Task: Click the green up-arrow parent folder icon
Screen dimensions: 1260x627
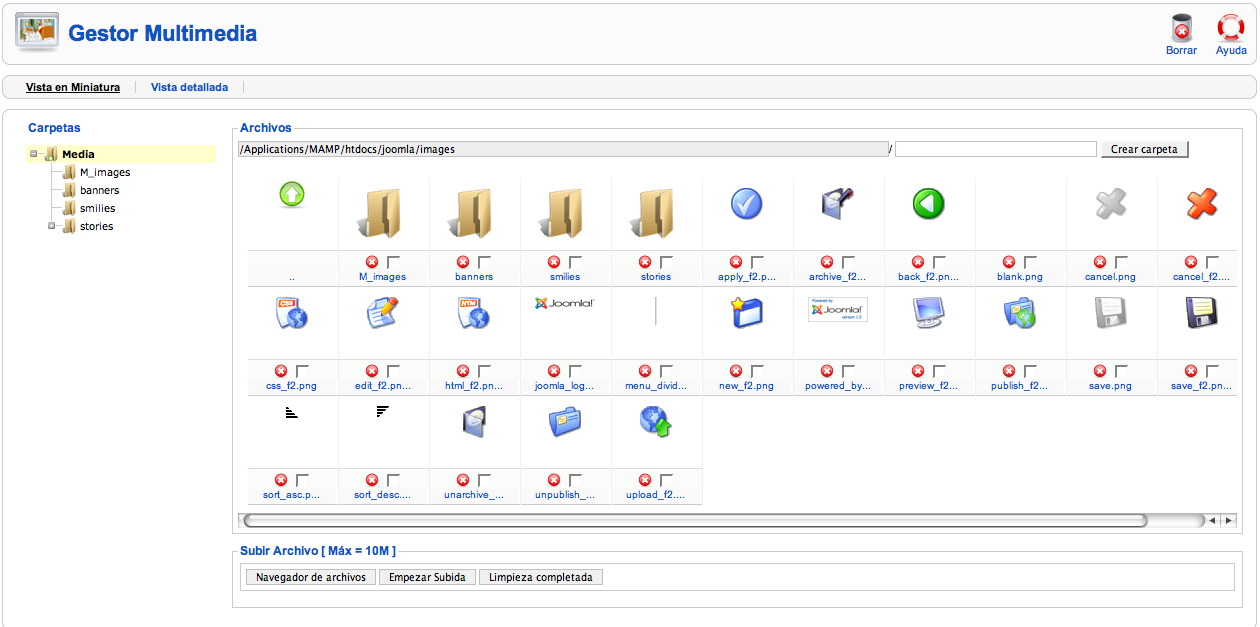Action: [x=292, y=194]
